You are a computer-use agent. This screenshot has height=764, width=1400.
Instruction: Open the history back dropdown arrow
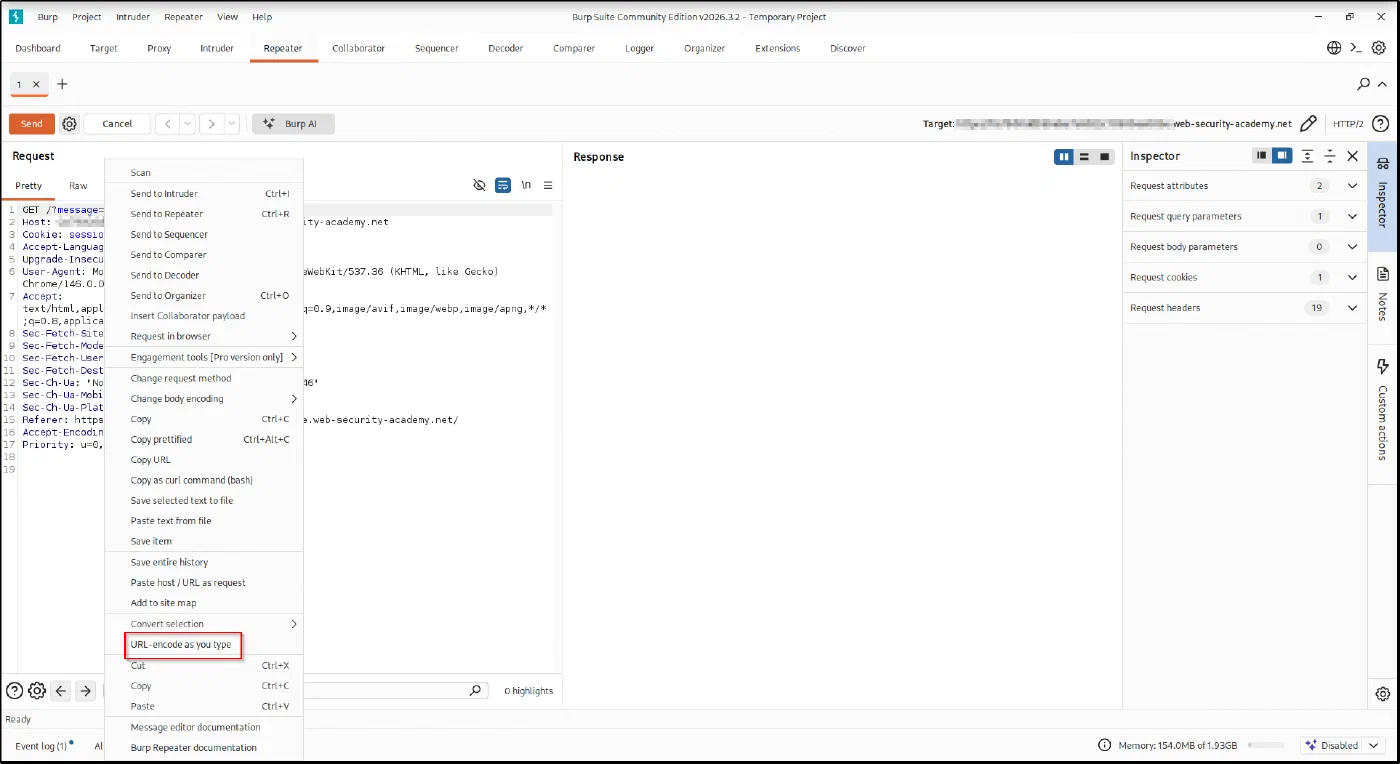[x=187, y=124]
